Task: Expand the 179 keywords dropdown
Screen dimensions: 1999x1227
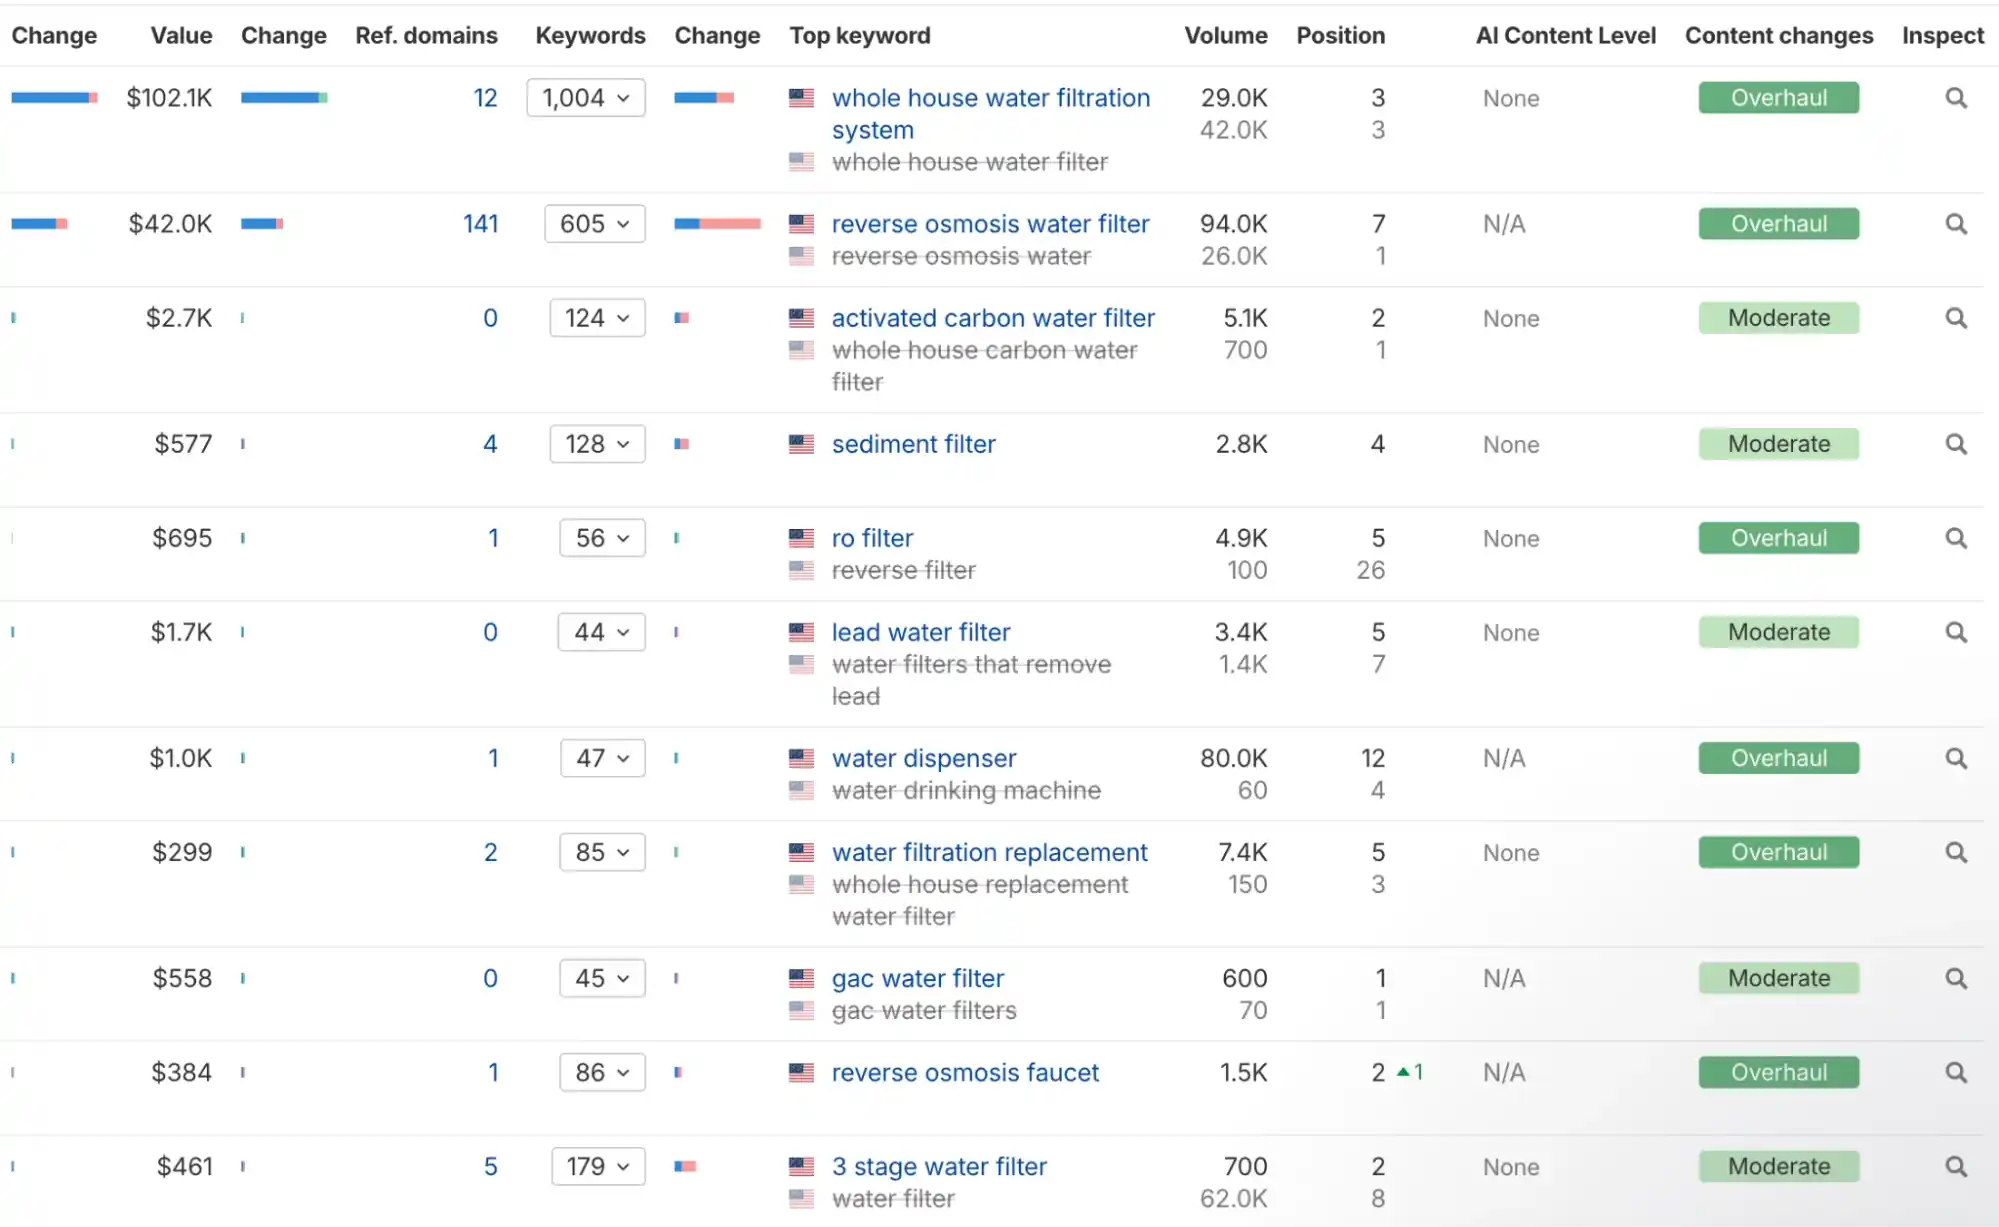Action: [598, 1166]
